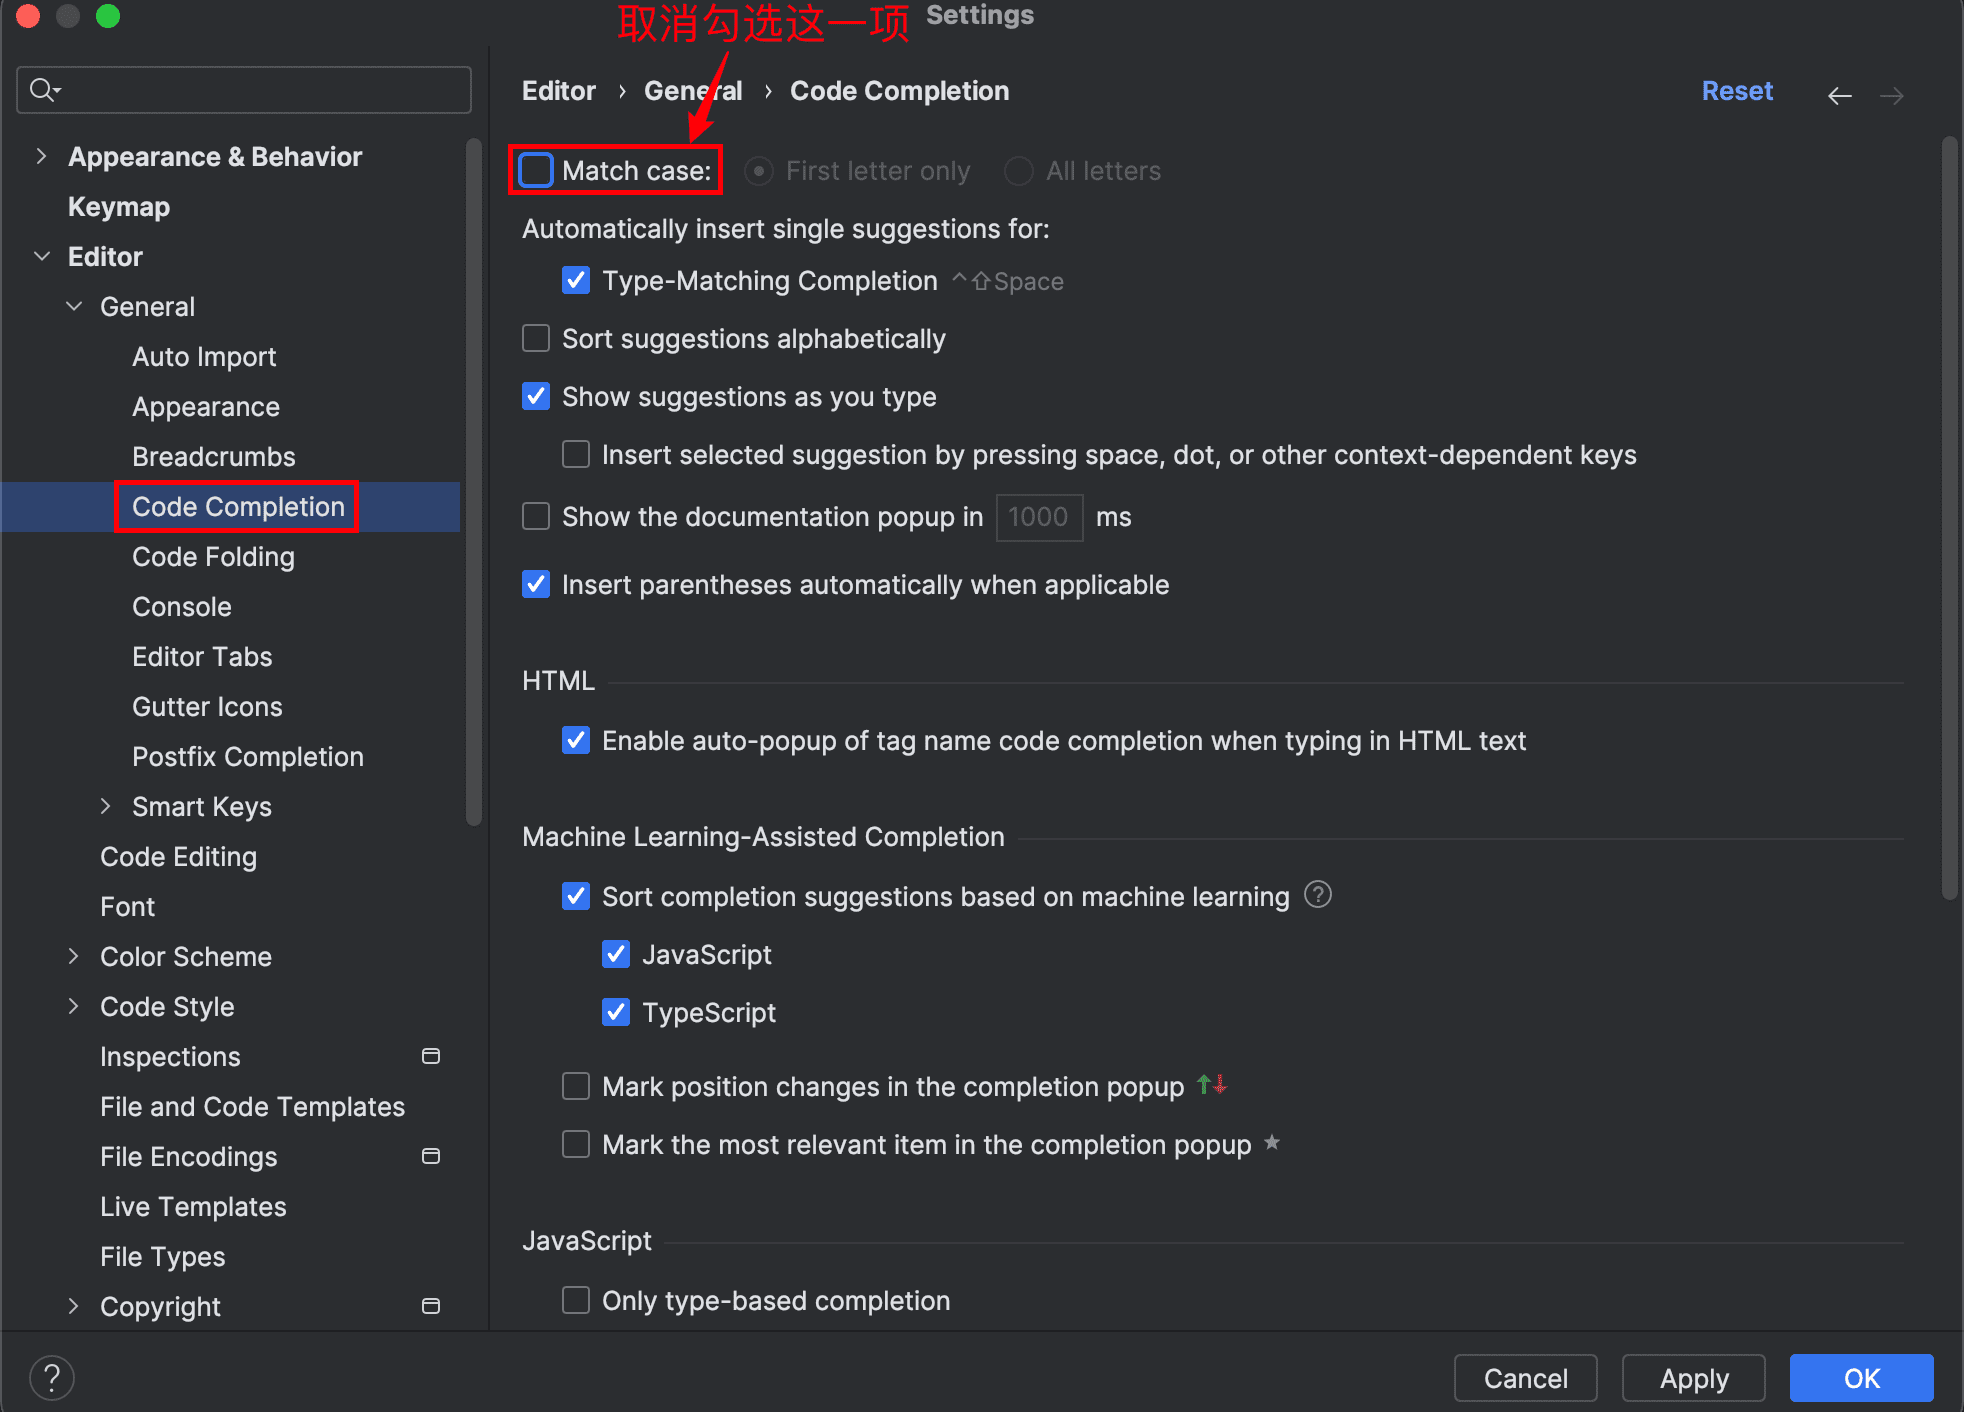
Task: Select Live Templates in sidebar
Action: pos(193,1207)
